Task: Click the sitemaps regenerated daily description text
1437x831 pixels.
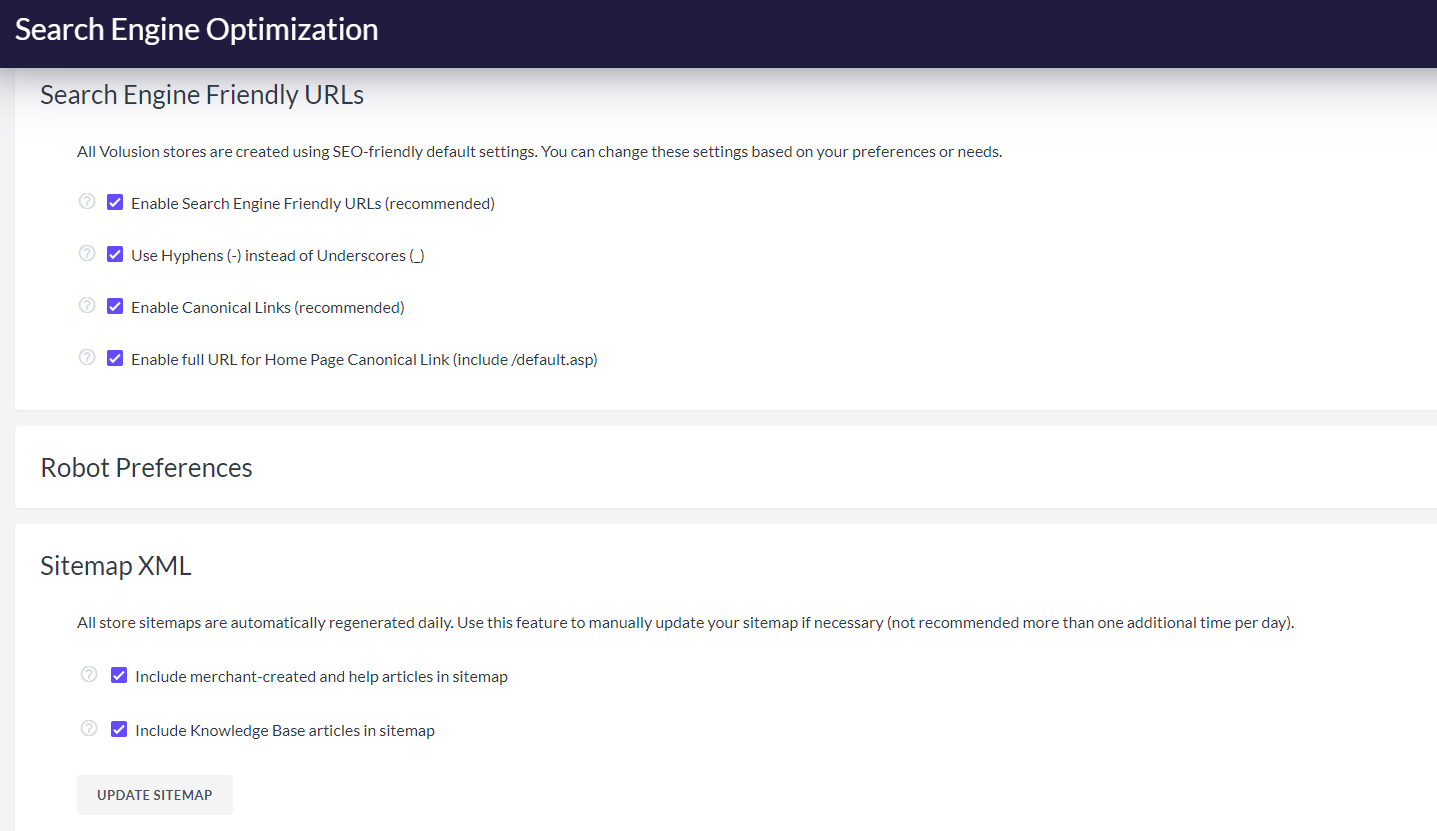Action: (x=685, y=623)
